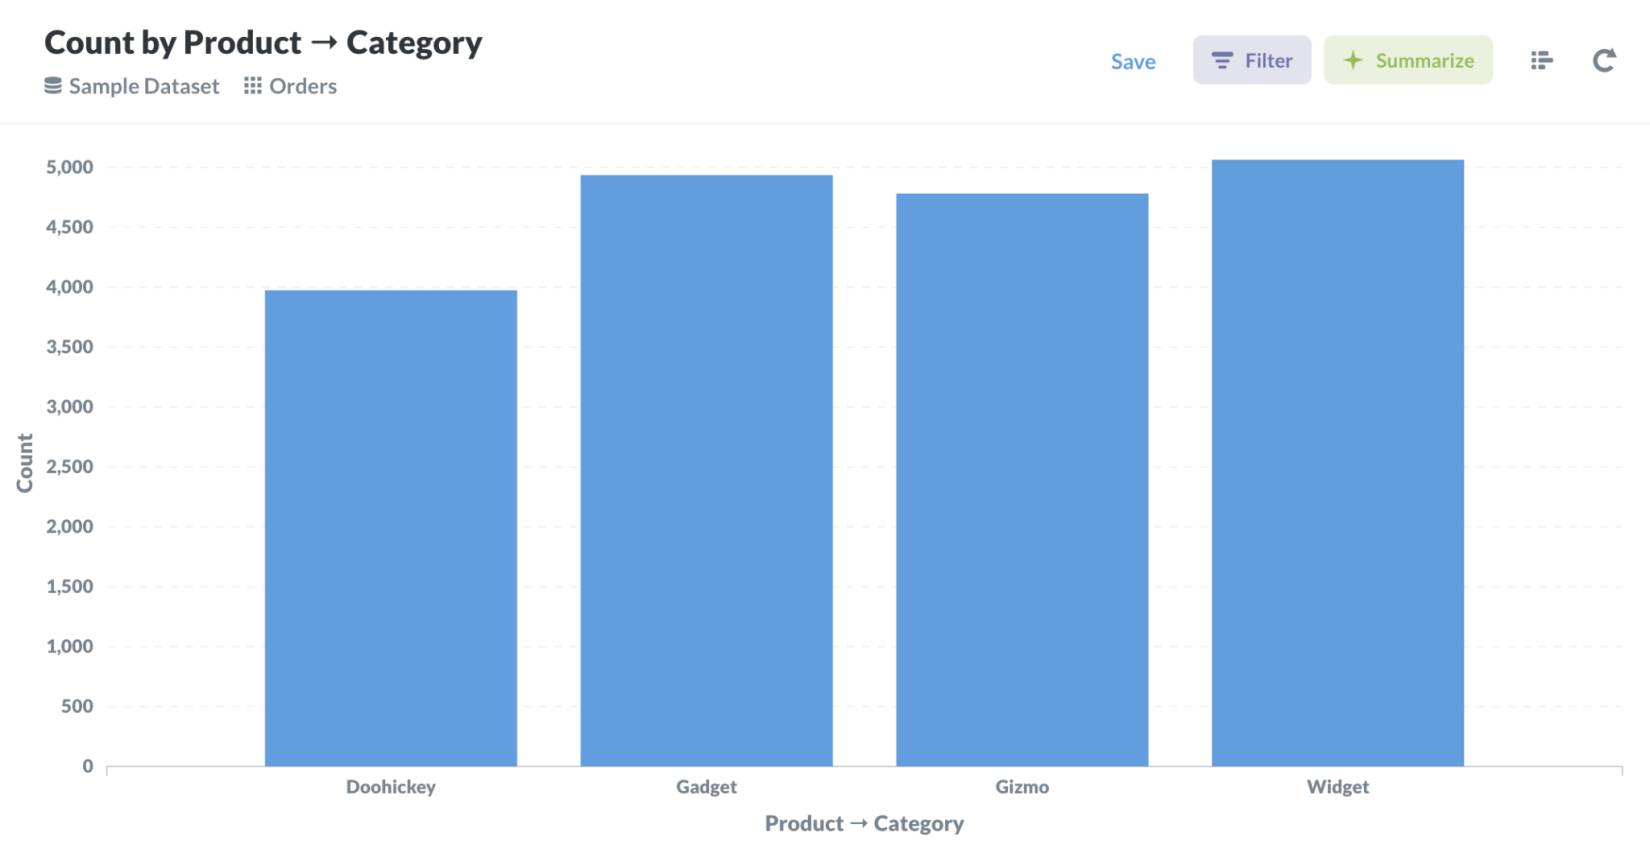This screenshot has width=1650, height=849.
Task: Click the Filter funnel lines icon
Action: click(x=1222, y=61)
